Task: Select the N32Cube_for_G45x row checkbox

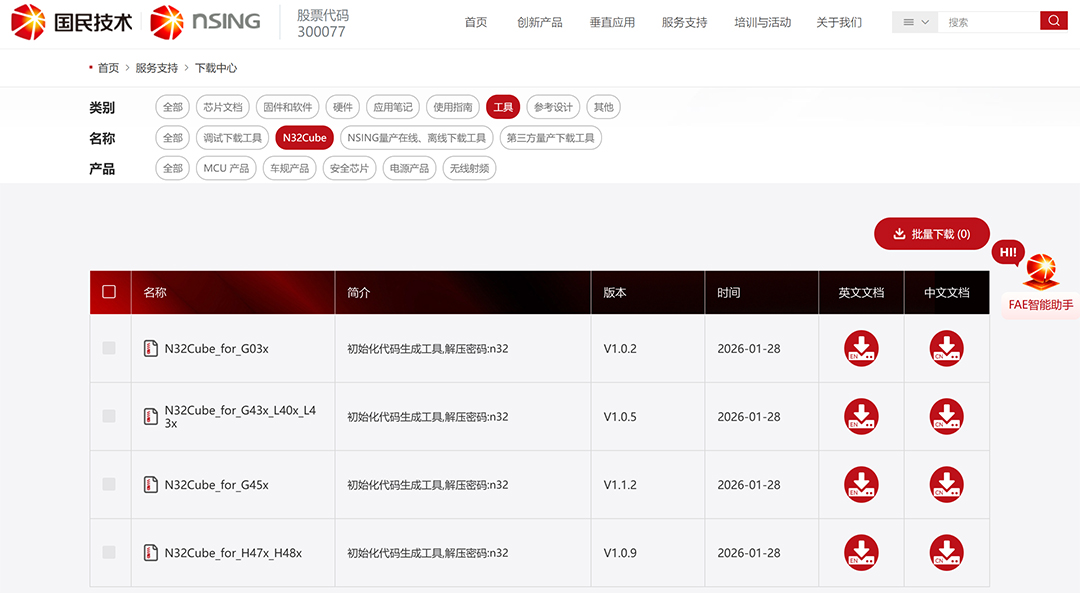Action: click(110, 484)
